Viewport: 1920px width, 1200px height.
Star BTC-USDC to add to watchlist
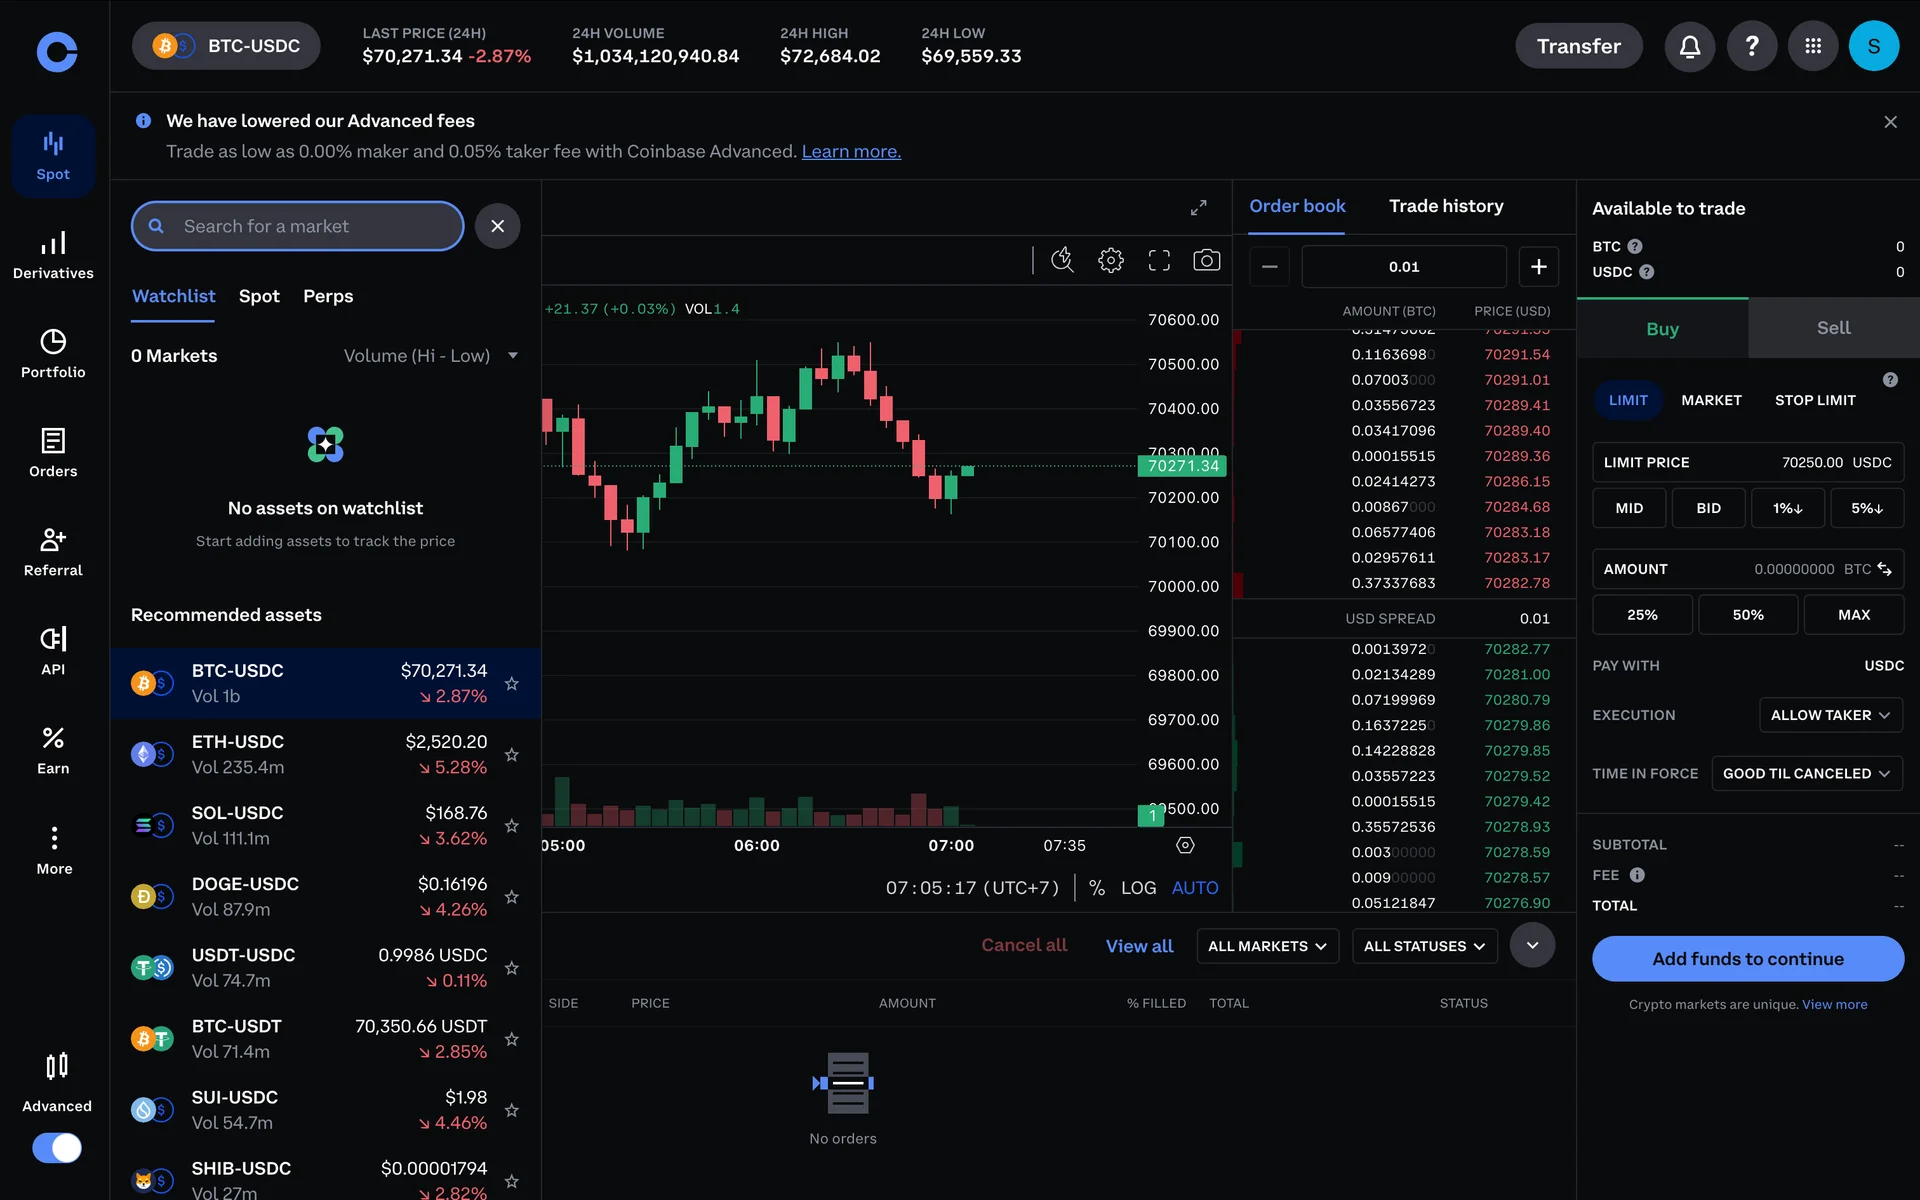point(511,684)
